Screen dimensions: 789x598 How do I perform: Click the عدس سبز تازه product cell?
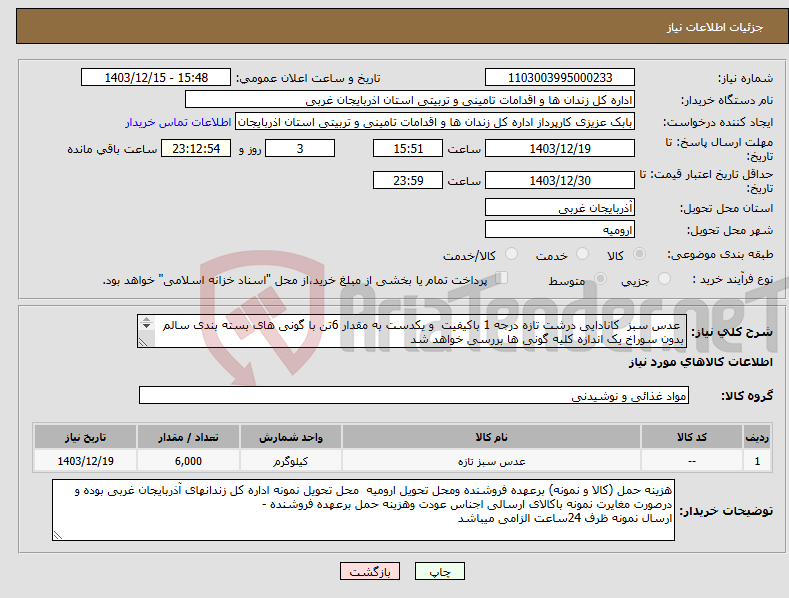[x=491, y=461]
